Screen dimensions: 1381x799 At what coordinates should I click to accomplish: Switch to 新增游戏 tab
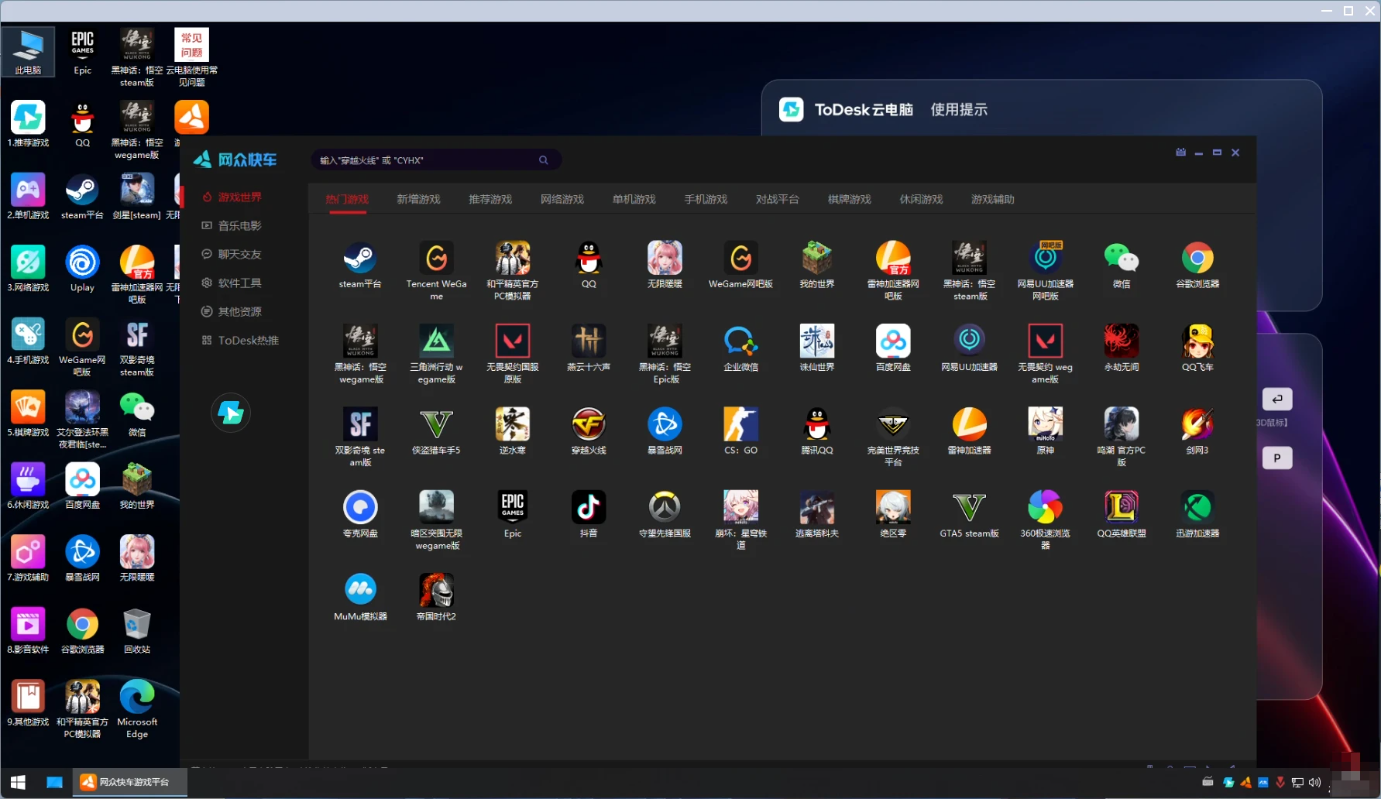pos(418,199)
